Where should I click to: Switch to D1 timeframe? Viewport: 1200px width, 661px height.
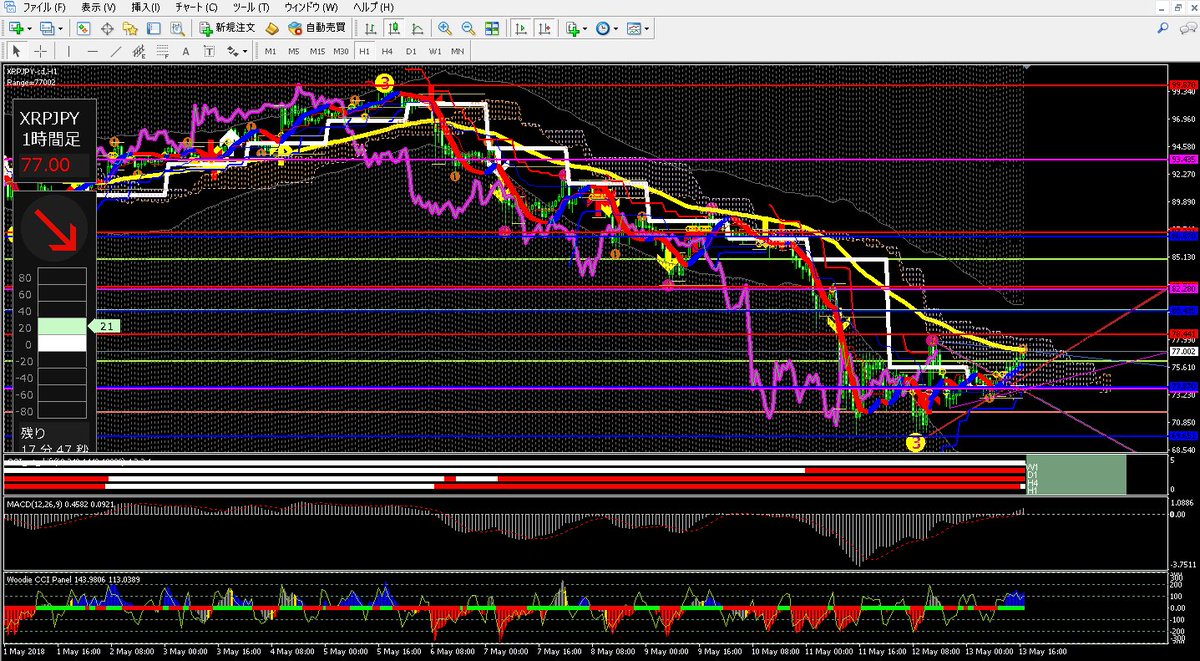[x=411, y=51]
